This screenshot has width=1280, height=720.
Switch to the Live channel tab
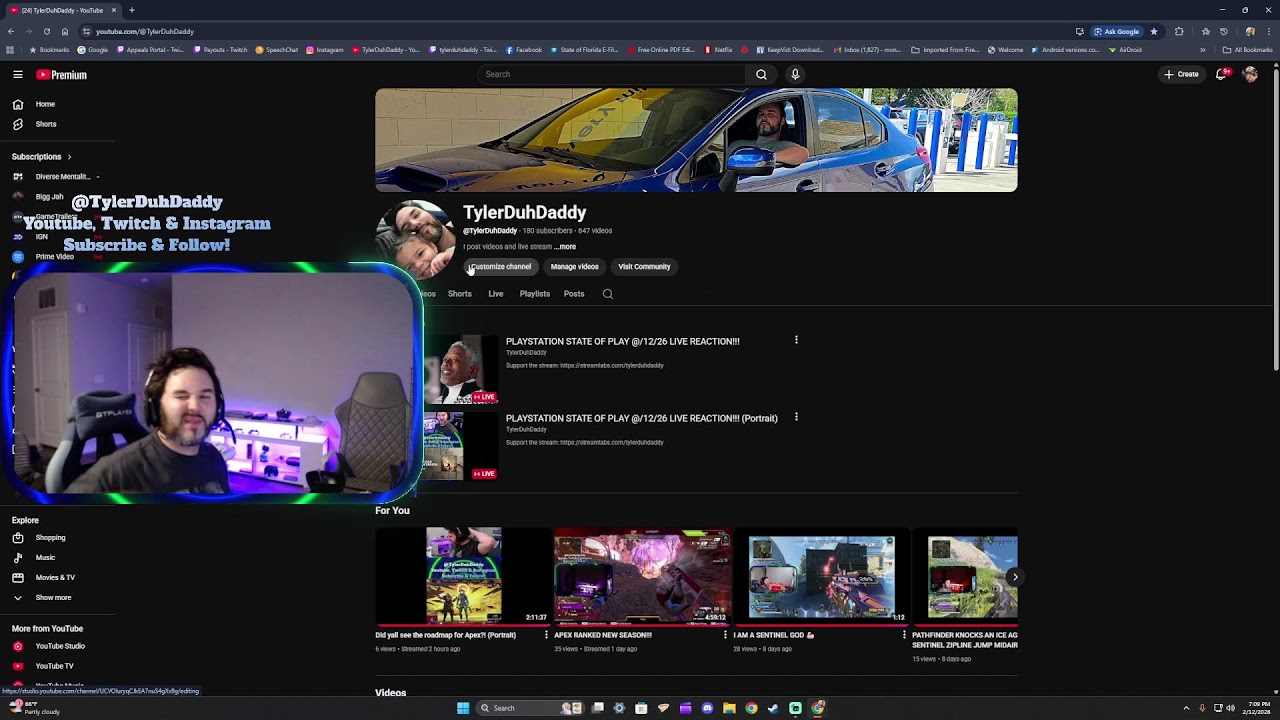[495, 294]
